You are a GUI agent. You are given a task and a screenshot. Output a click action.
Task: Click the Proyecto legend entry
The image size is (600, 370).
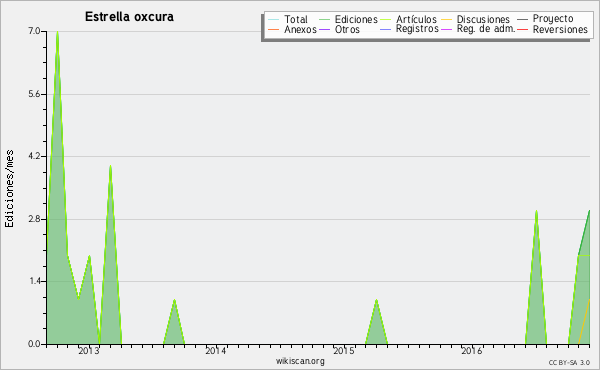click(x=545, y=19)
